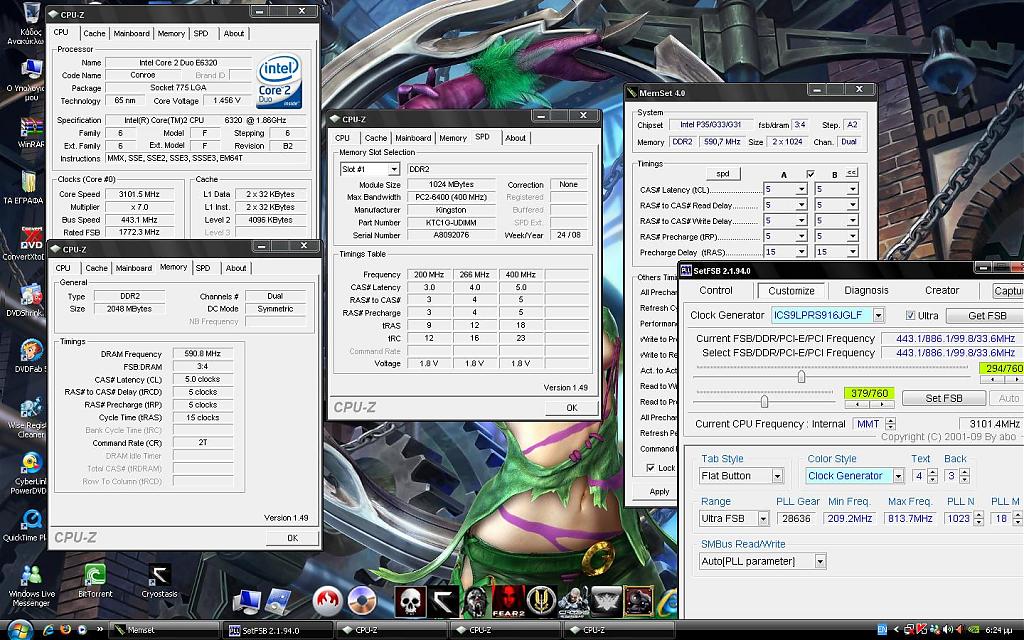The width and height of the screenshot is (1024, 640).
Task: Click the PLL Gear 28636 field
Action: point(797,519)
